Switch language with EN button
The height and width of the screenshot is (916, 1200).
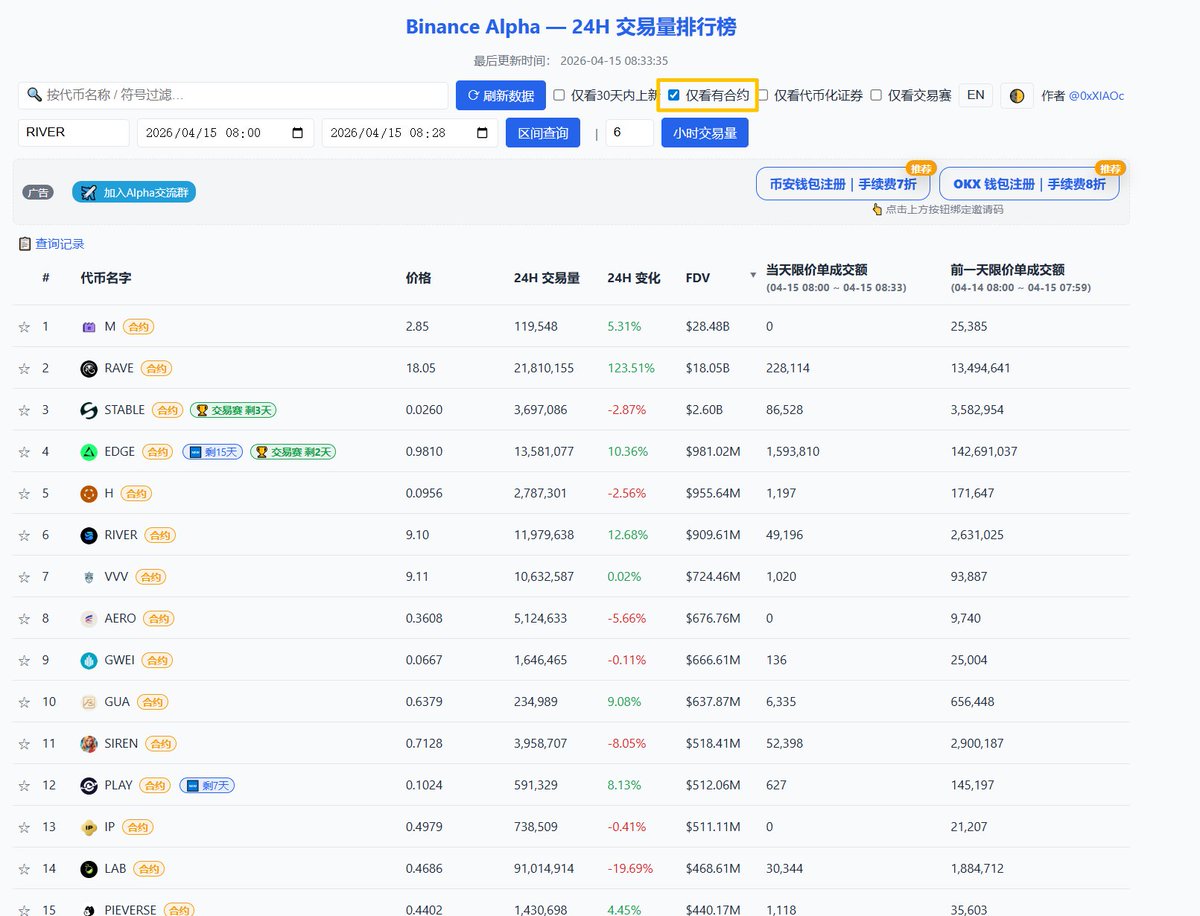[976, 96]
